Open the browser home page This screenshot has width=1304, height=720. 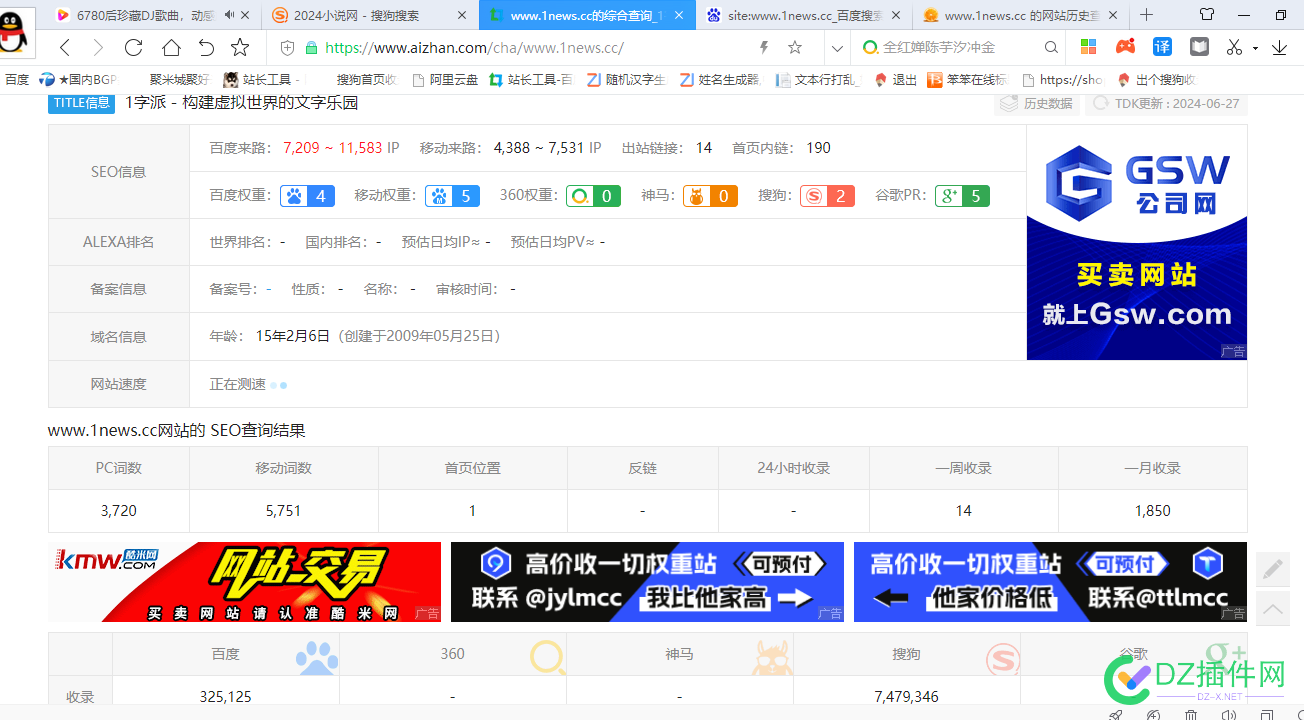pos(171,48)
